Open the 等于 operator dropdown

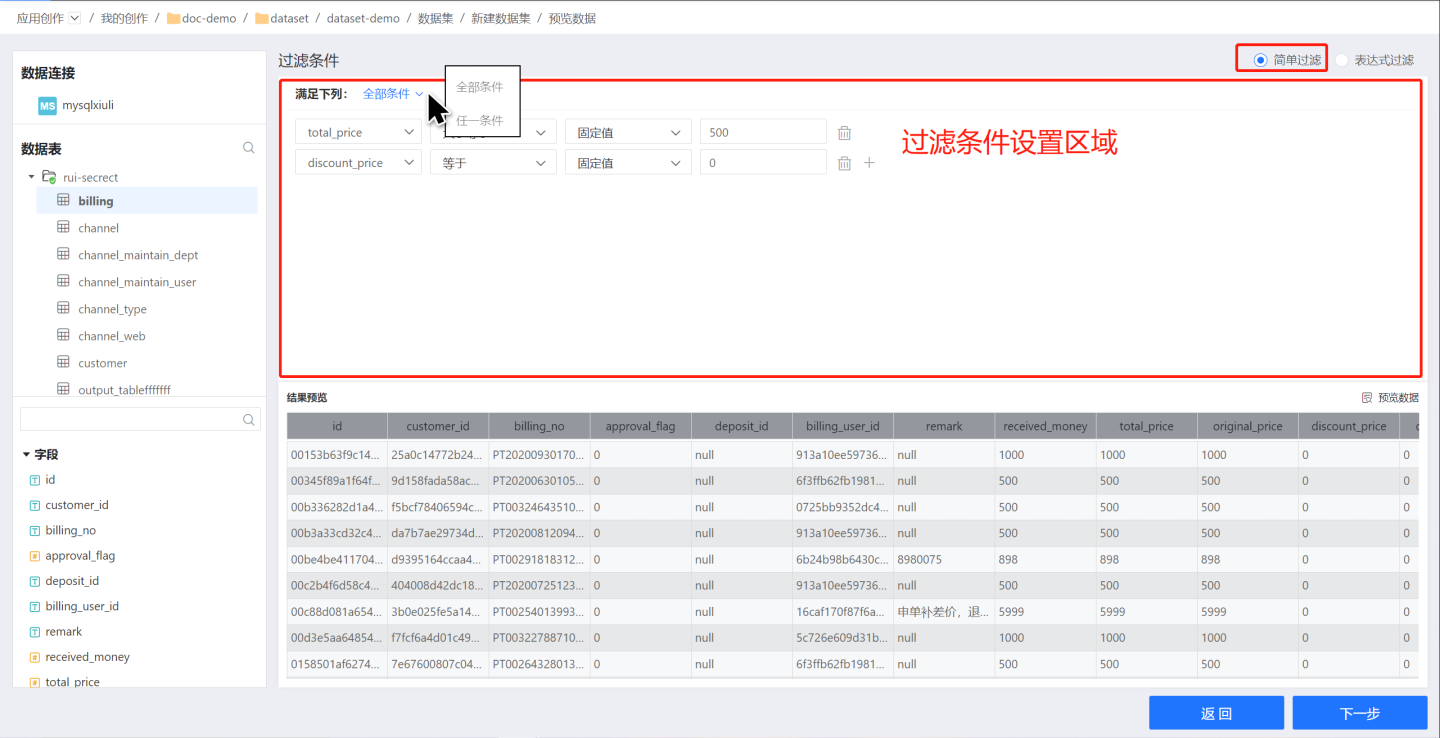click(x=492, y=163)
